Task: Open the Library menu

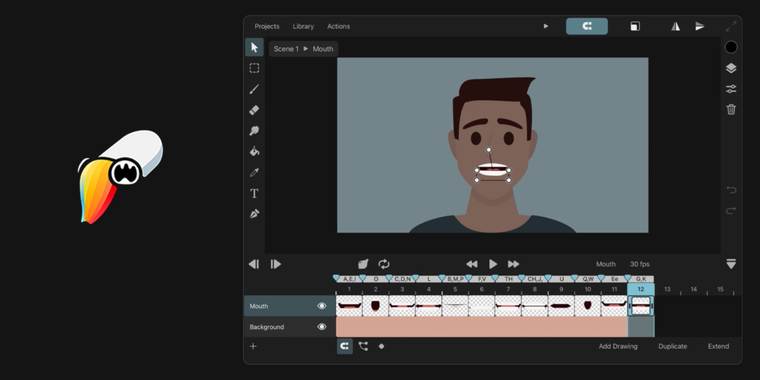Action: [x=303, y=26]
